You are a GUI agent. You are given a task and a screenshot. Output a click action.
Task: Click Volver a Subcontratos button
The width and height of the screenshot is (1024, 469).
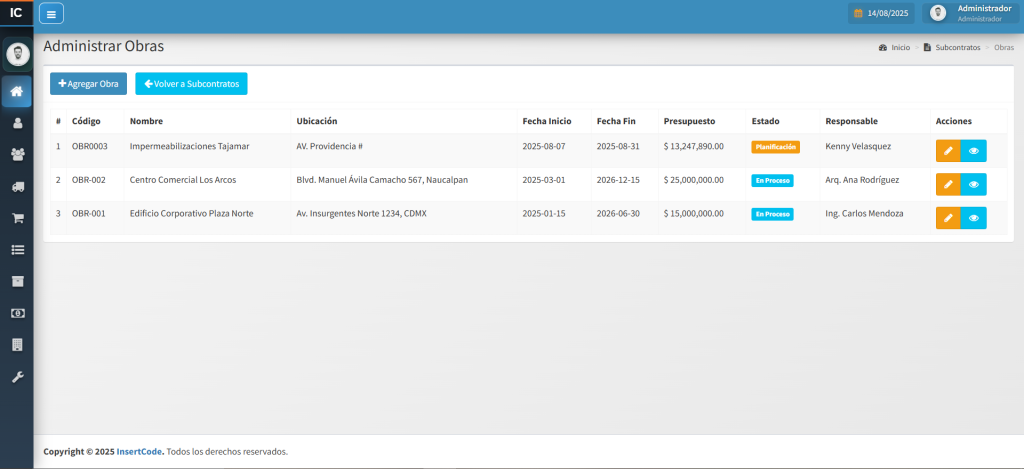pos(191,84)
